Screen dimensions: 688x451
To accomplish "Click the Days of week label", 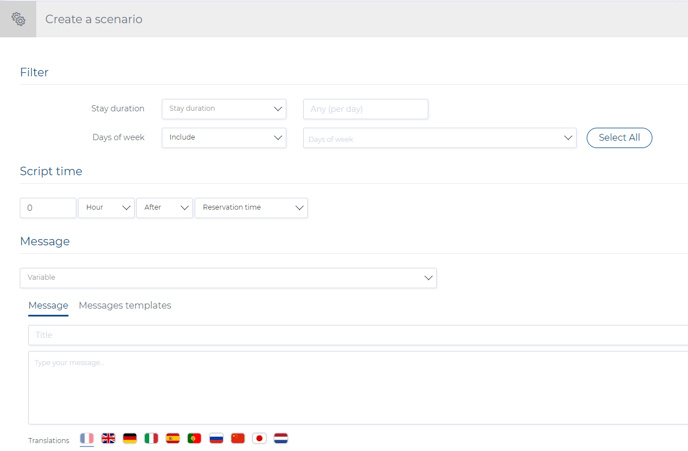I will coord(118,137).
